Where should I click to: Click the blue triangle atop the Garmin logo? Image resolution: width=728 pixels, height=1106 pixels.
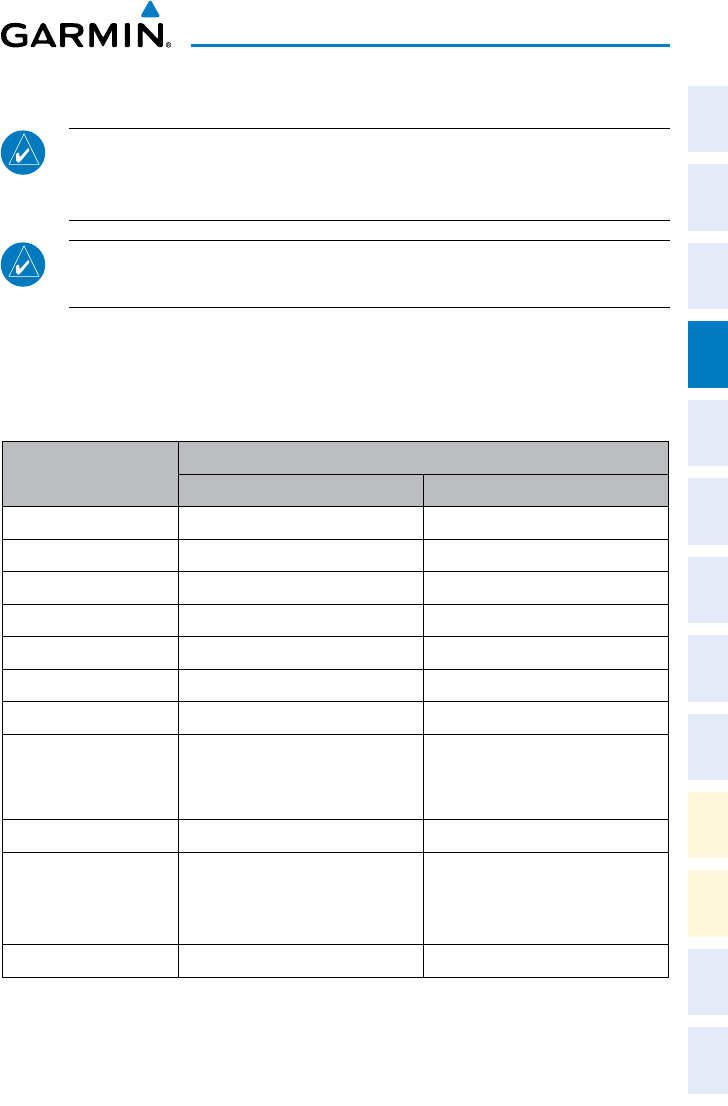[x=150, y=9]
